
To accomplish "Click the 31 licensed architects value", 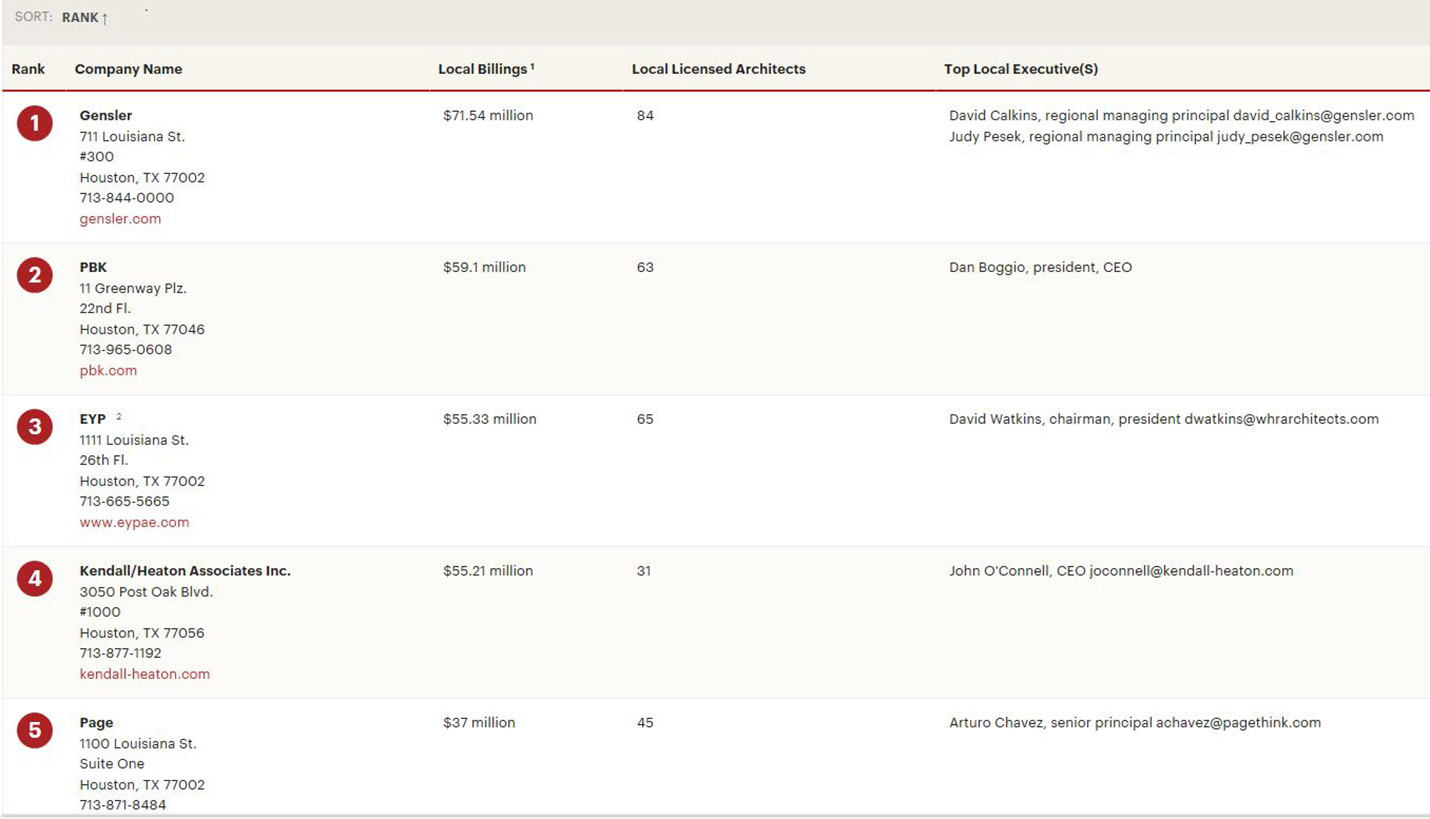I will 644,572.
